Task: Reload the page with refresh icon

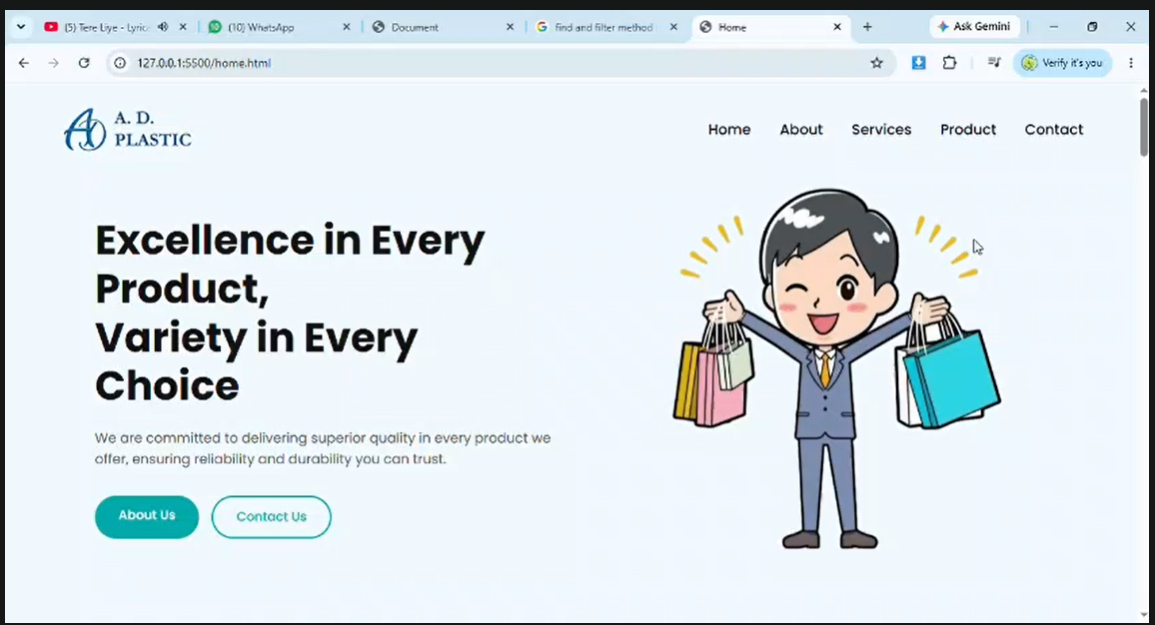Action: 84,63
